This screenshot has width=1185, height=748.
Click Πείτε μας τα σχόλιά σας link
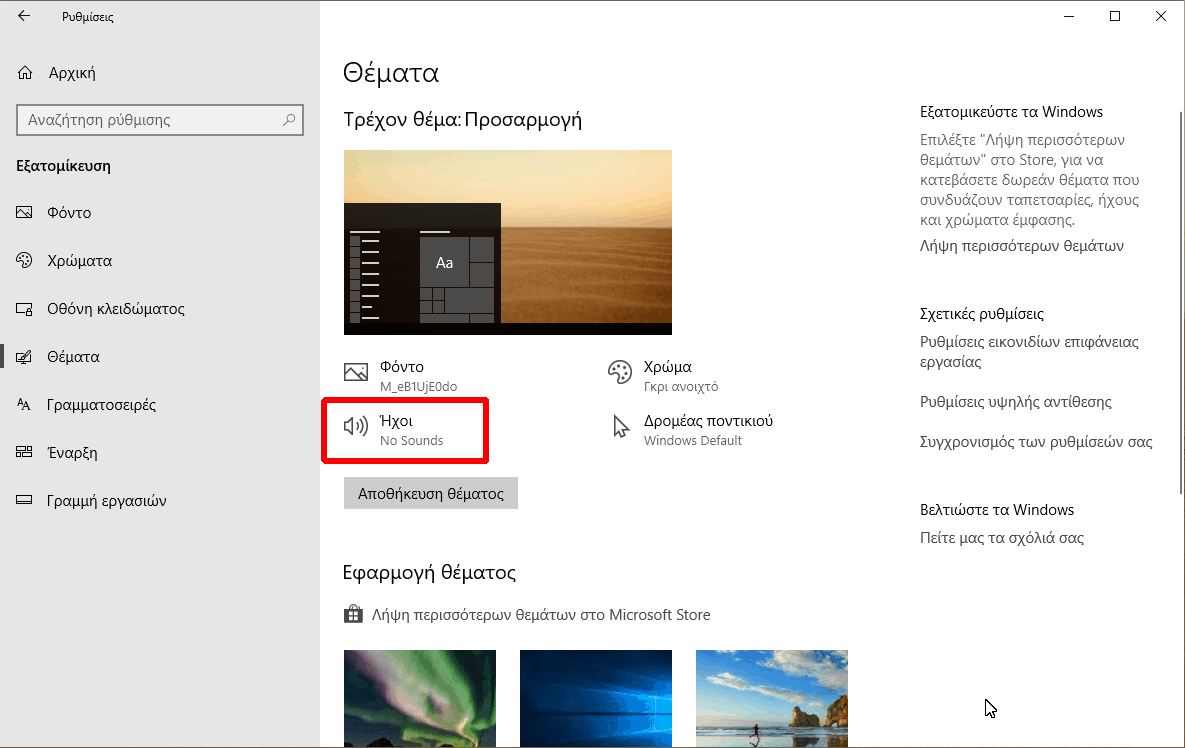click(x=1002, y=538)
